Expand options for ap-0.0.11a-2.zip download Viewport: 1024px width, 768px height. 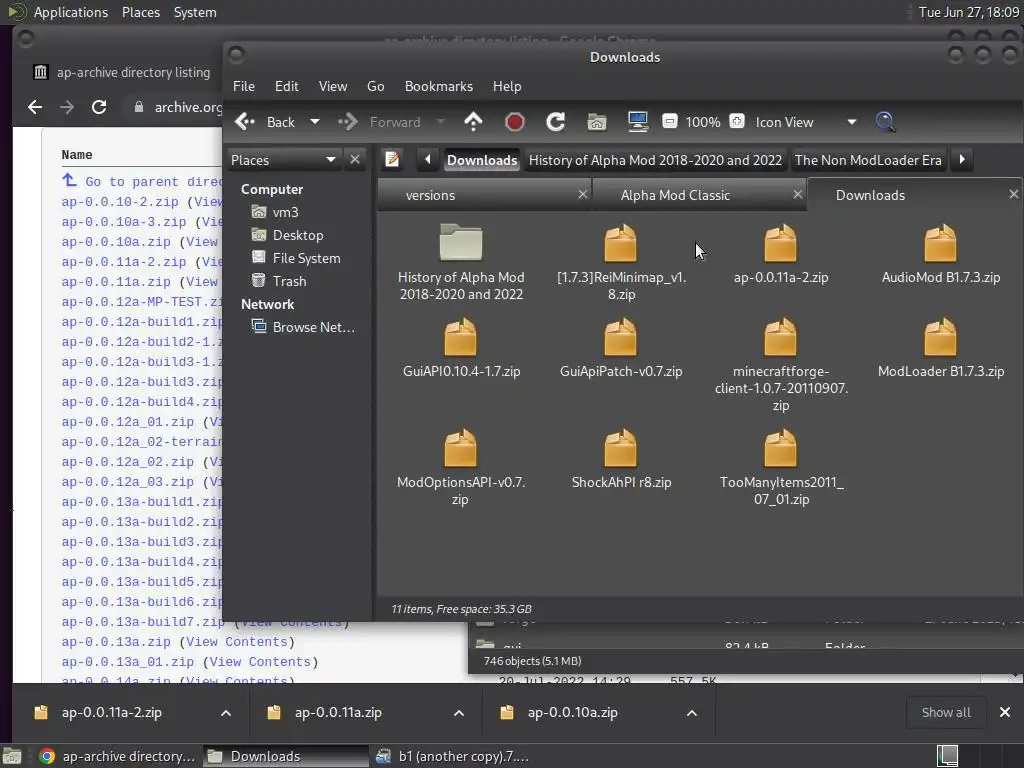pyautogui.click(x=226, y=712)
